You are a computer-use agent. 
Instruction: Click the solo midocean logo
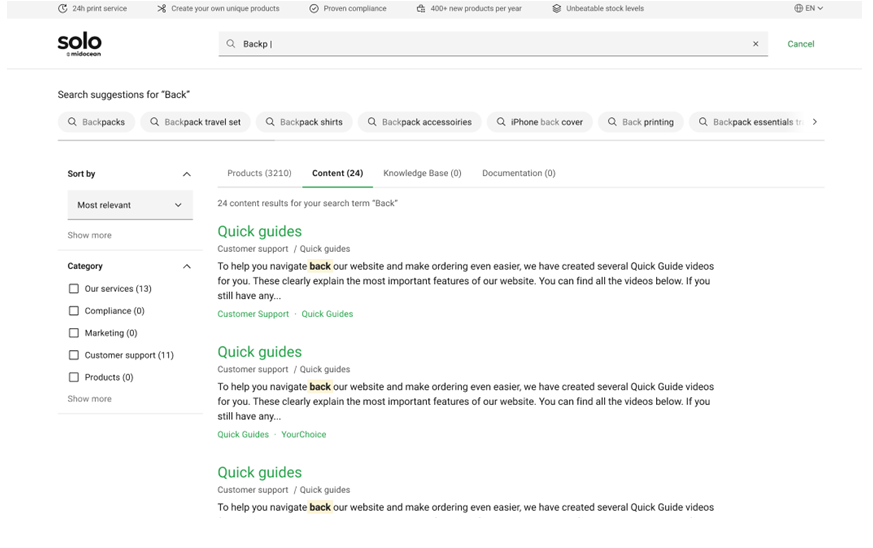point(80,45)
